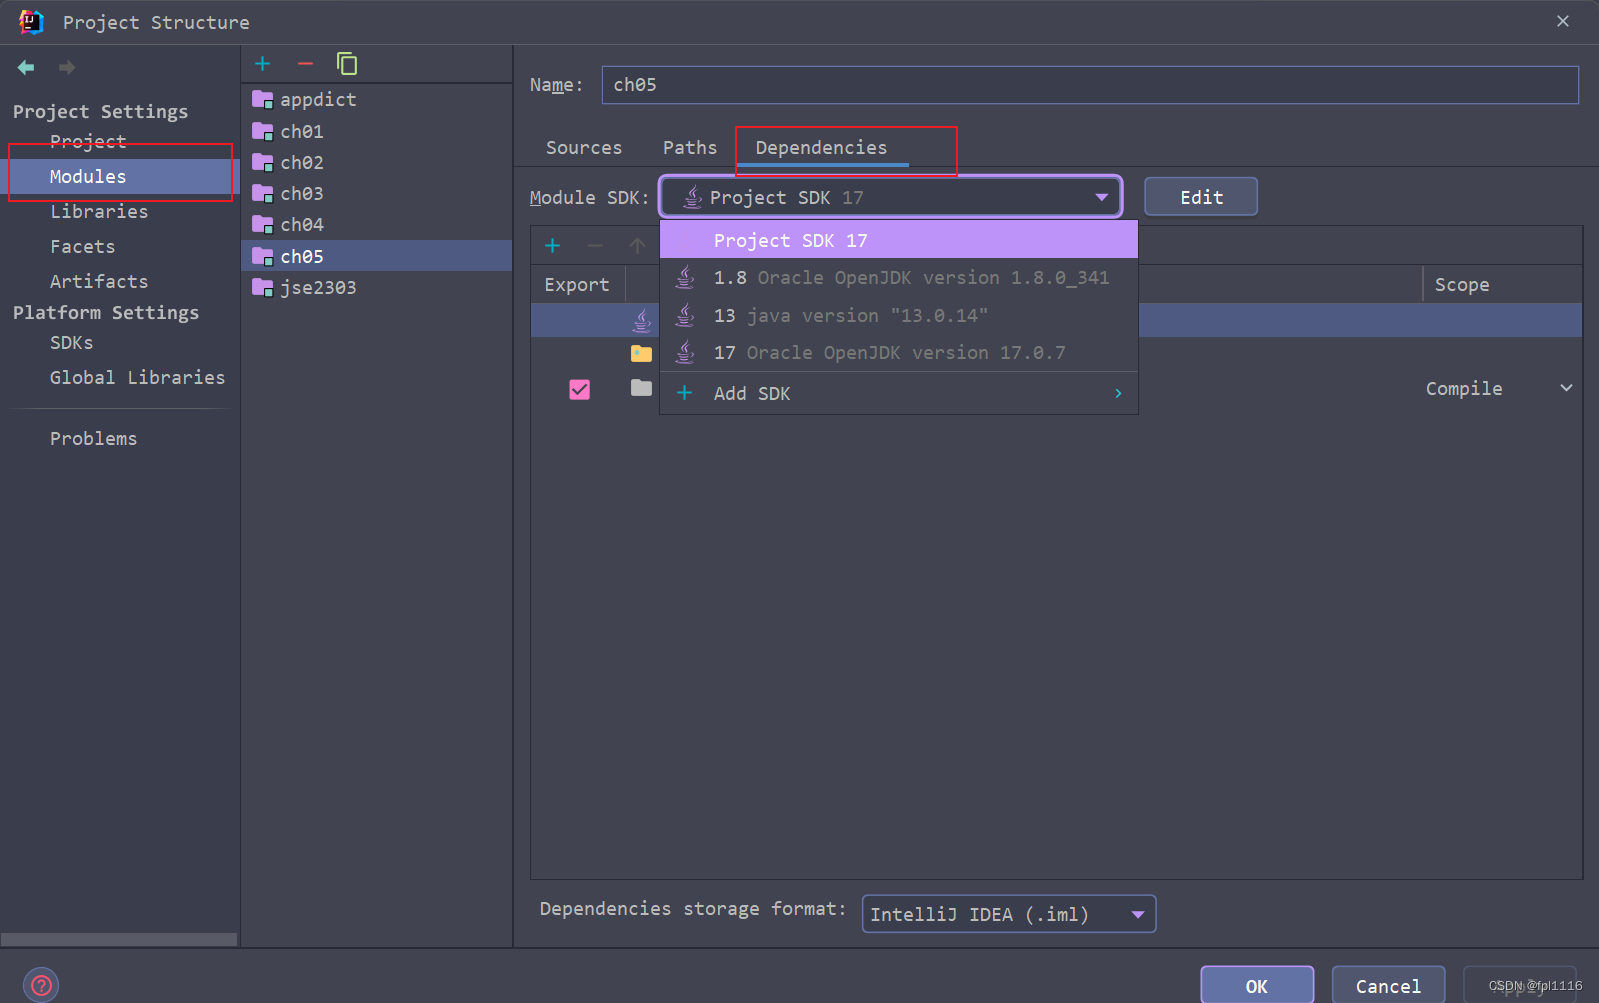The image size is (1599, 1003).
Task: Switch to the Dependencies tab
Action: pyautogui.click(x=821, y=147)
